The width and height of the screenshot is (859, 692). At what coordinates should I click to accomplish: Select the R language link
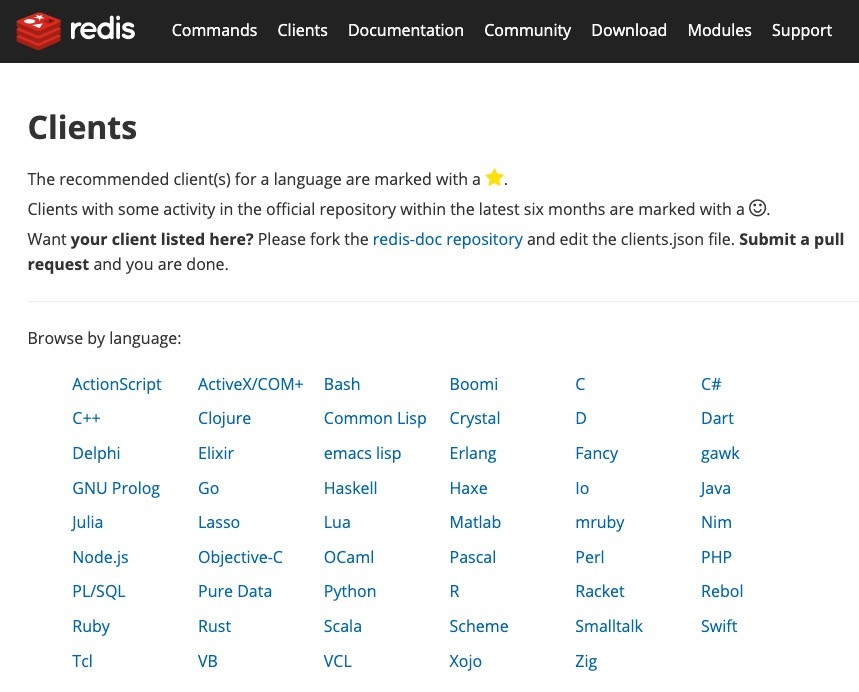click(x=454, y=591)
